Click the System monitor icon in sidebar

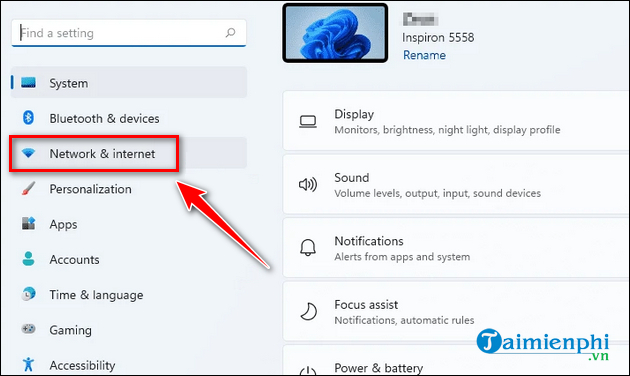28,83
